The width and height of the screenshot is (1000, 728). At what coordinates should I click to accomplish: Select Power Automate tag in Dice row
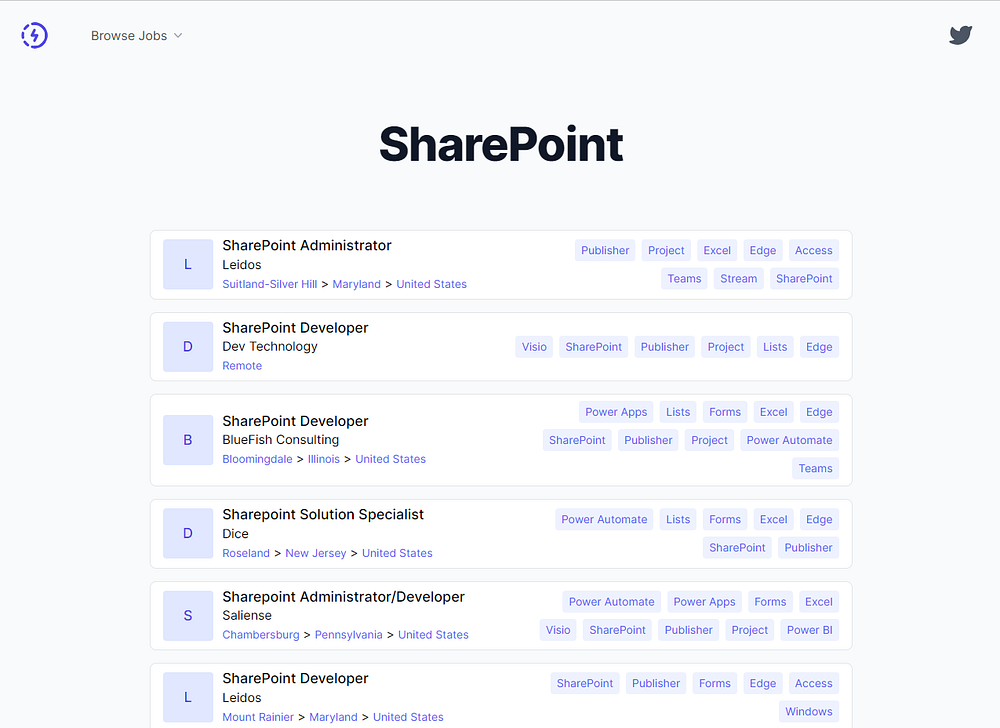(604, 520)
